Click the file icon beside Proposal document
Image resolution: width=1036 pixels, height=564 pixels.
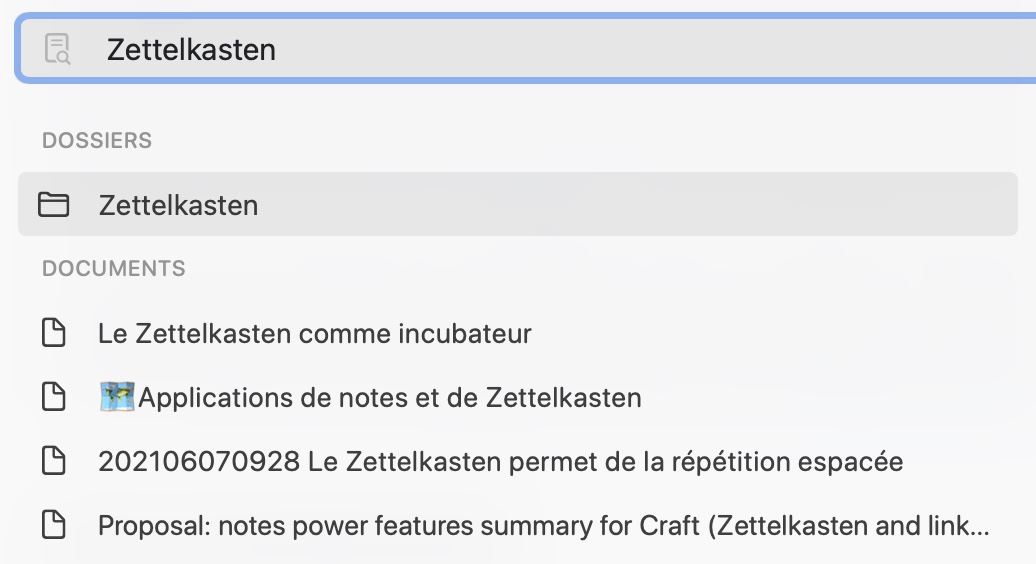pyautogui.click(x=54, y=524)
